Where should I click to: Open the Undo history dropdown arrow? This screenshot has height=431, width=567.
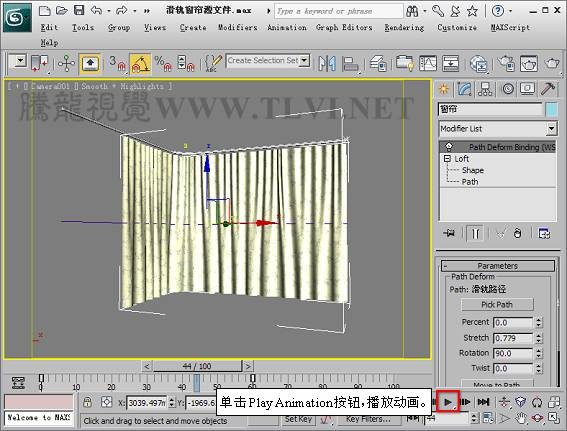(x=109, y=11)
